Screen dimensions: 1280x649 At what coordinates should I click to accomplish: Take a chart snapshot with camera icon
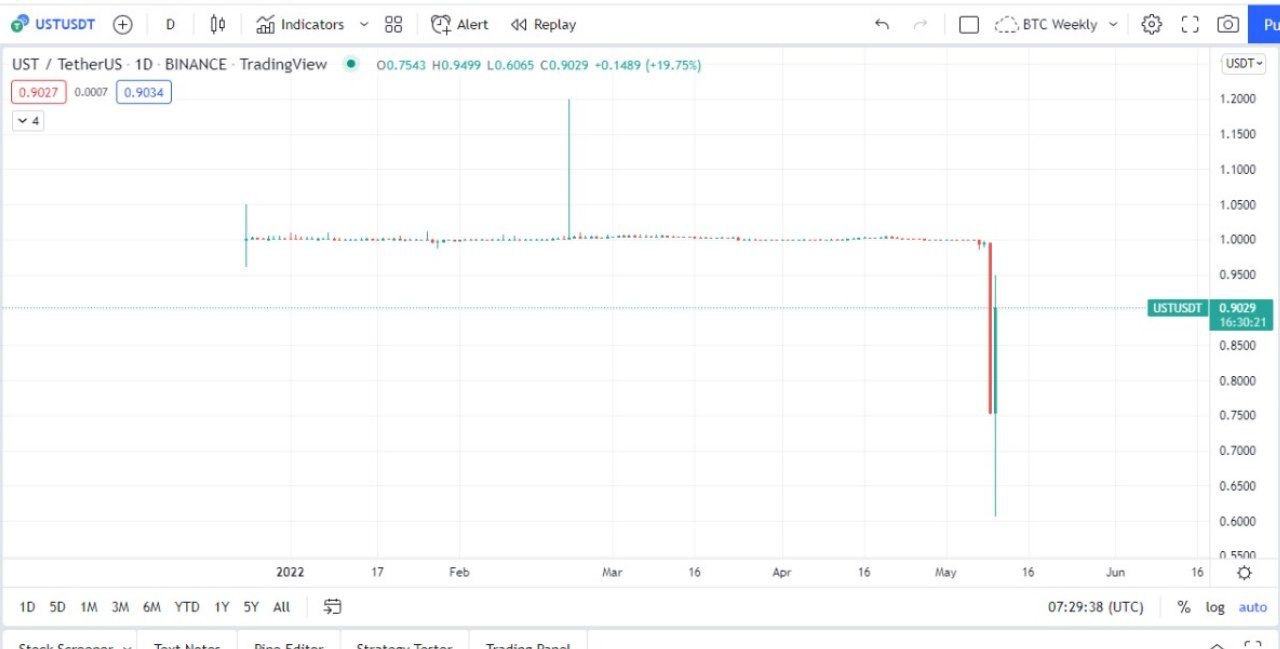pyautogui.click(x=1228, y=24)
